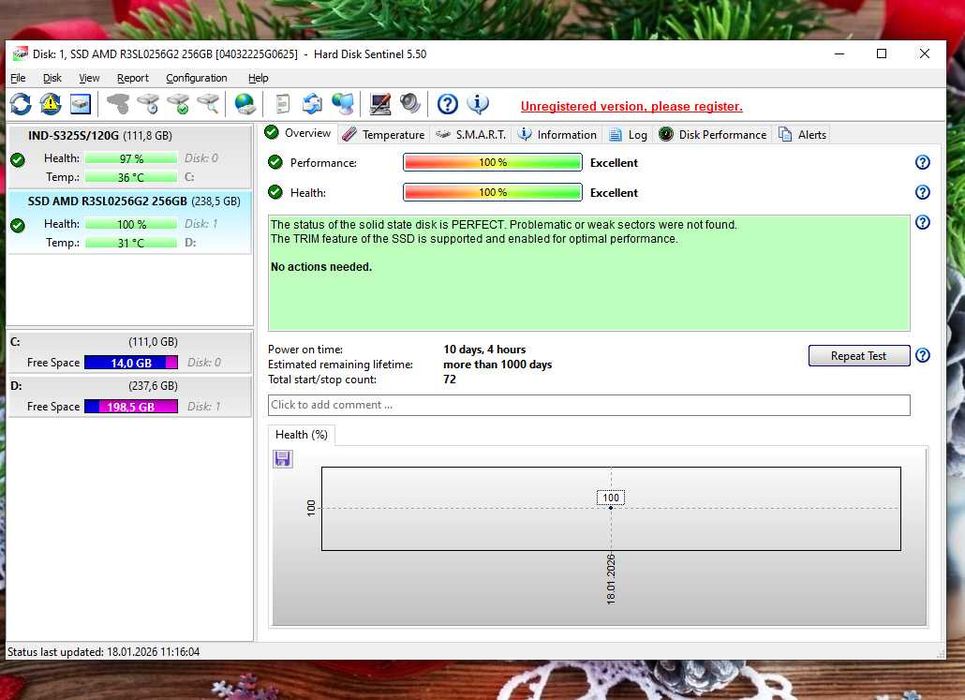Viewport: 965px width, 700px height.
Task: Select IND-S325S/120G disk in list
Action: [129, 156]
